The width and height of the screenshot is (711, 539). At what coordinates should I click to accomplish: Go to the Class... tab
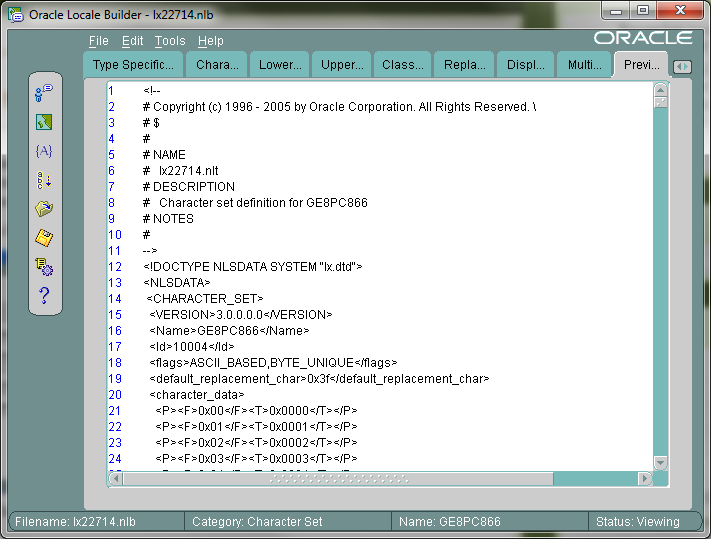coord(402,65)
